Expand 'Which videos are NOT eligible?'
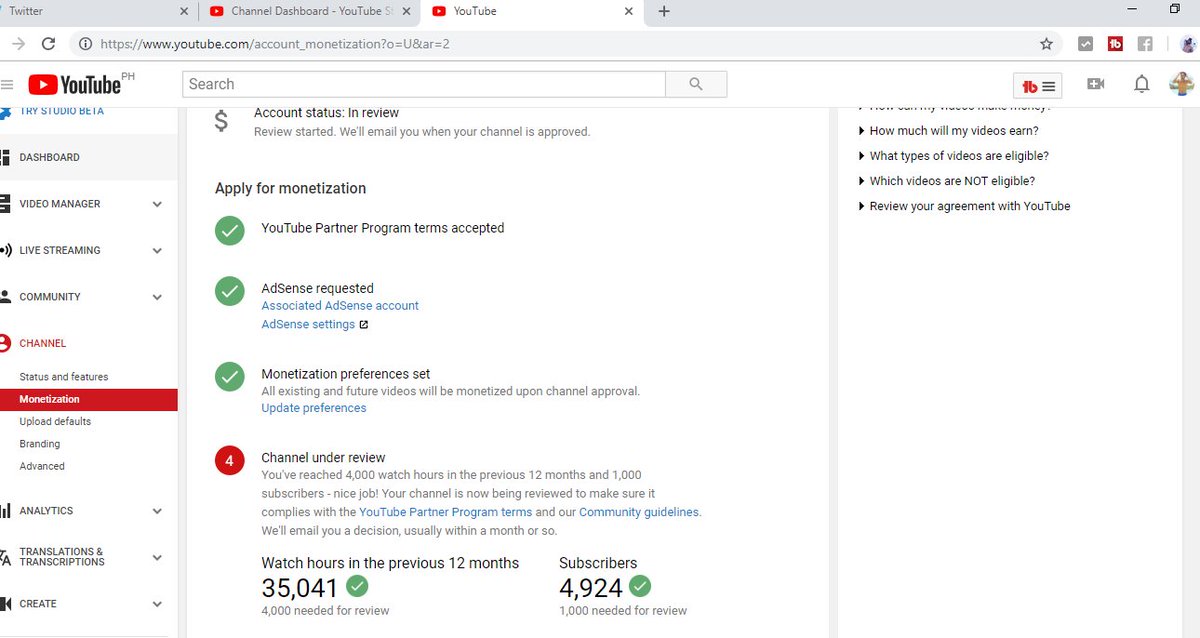 946,181
